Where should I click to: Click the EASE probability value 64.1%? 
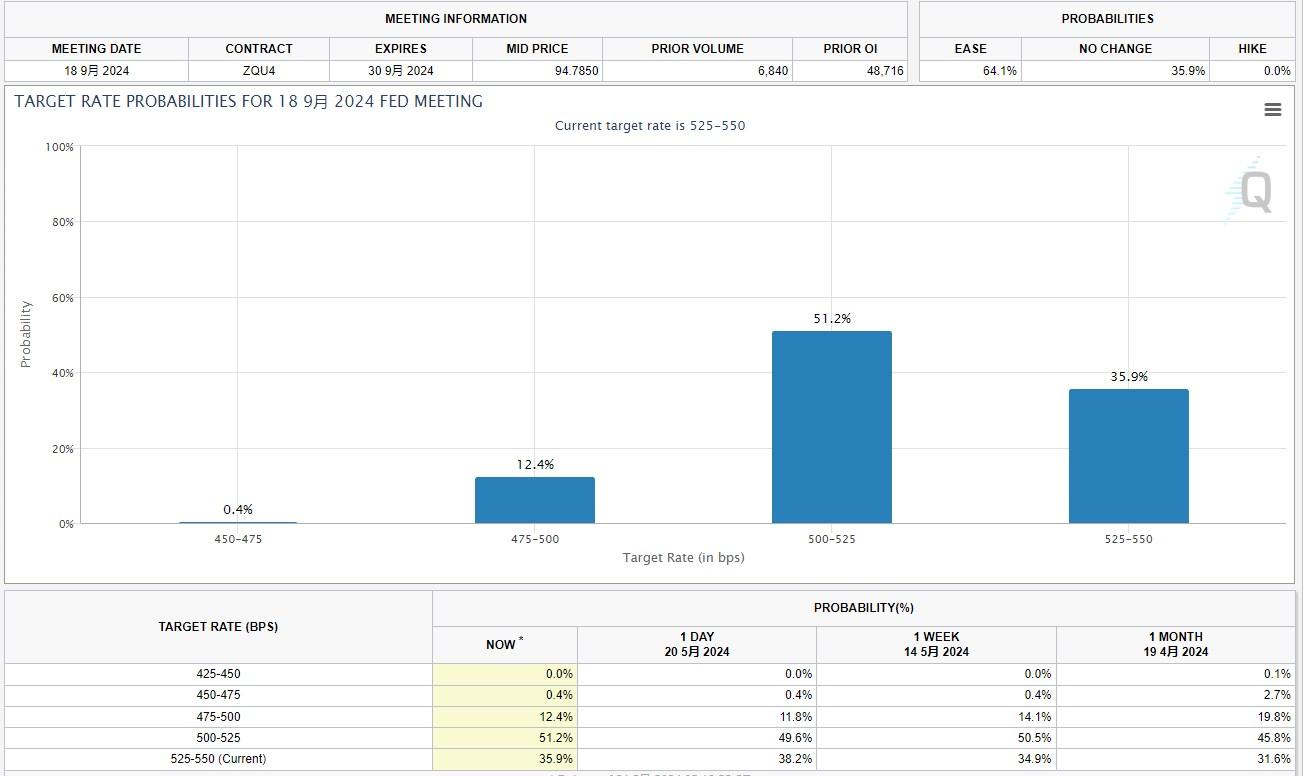pos(999,71)
